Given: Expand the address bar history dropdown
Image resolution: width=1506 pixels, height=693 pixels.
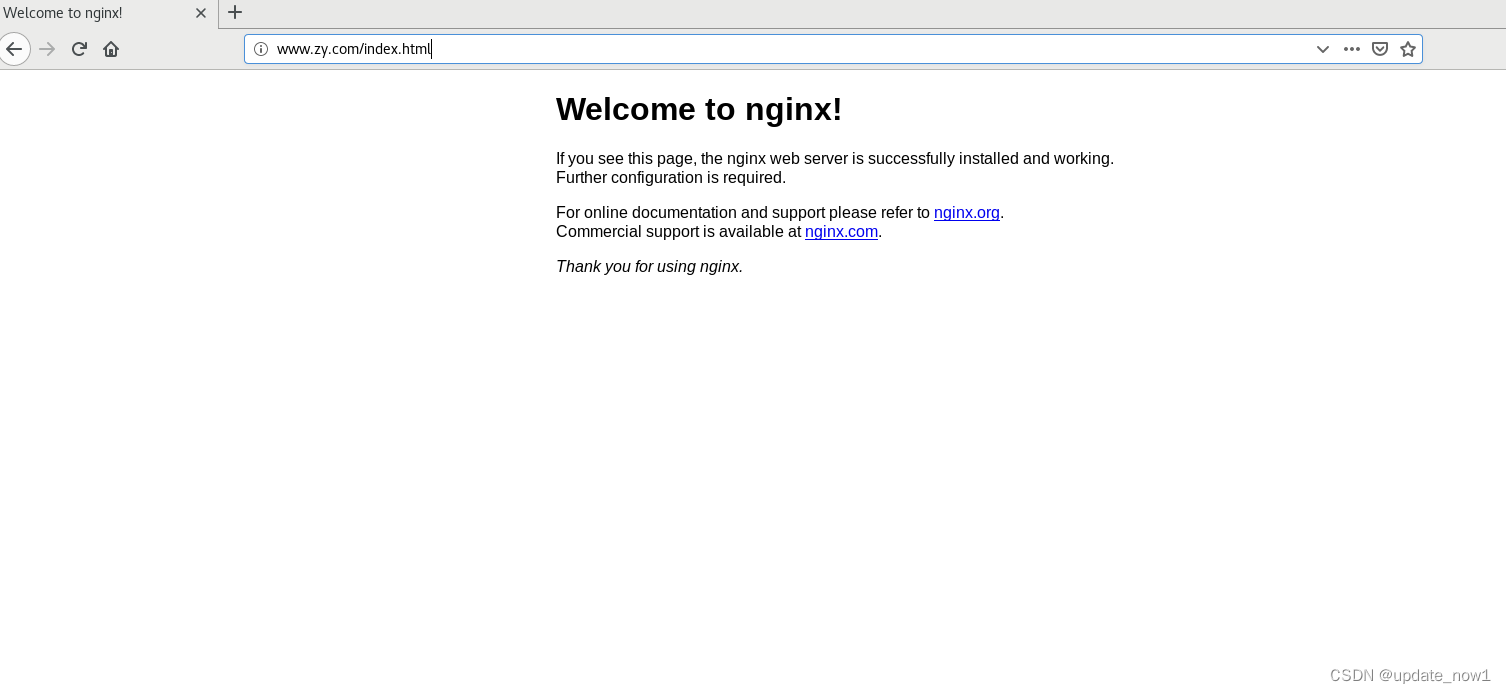Looking at the screenshot, I should coord(1323,48).
